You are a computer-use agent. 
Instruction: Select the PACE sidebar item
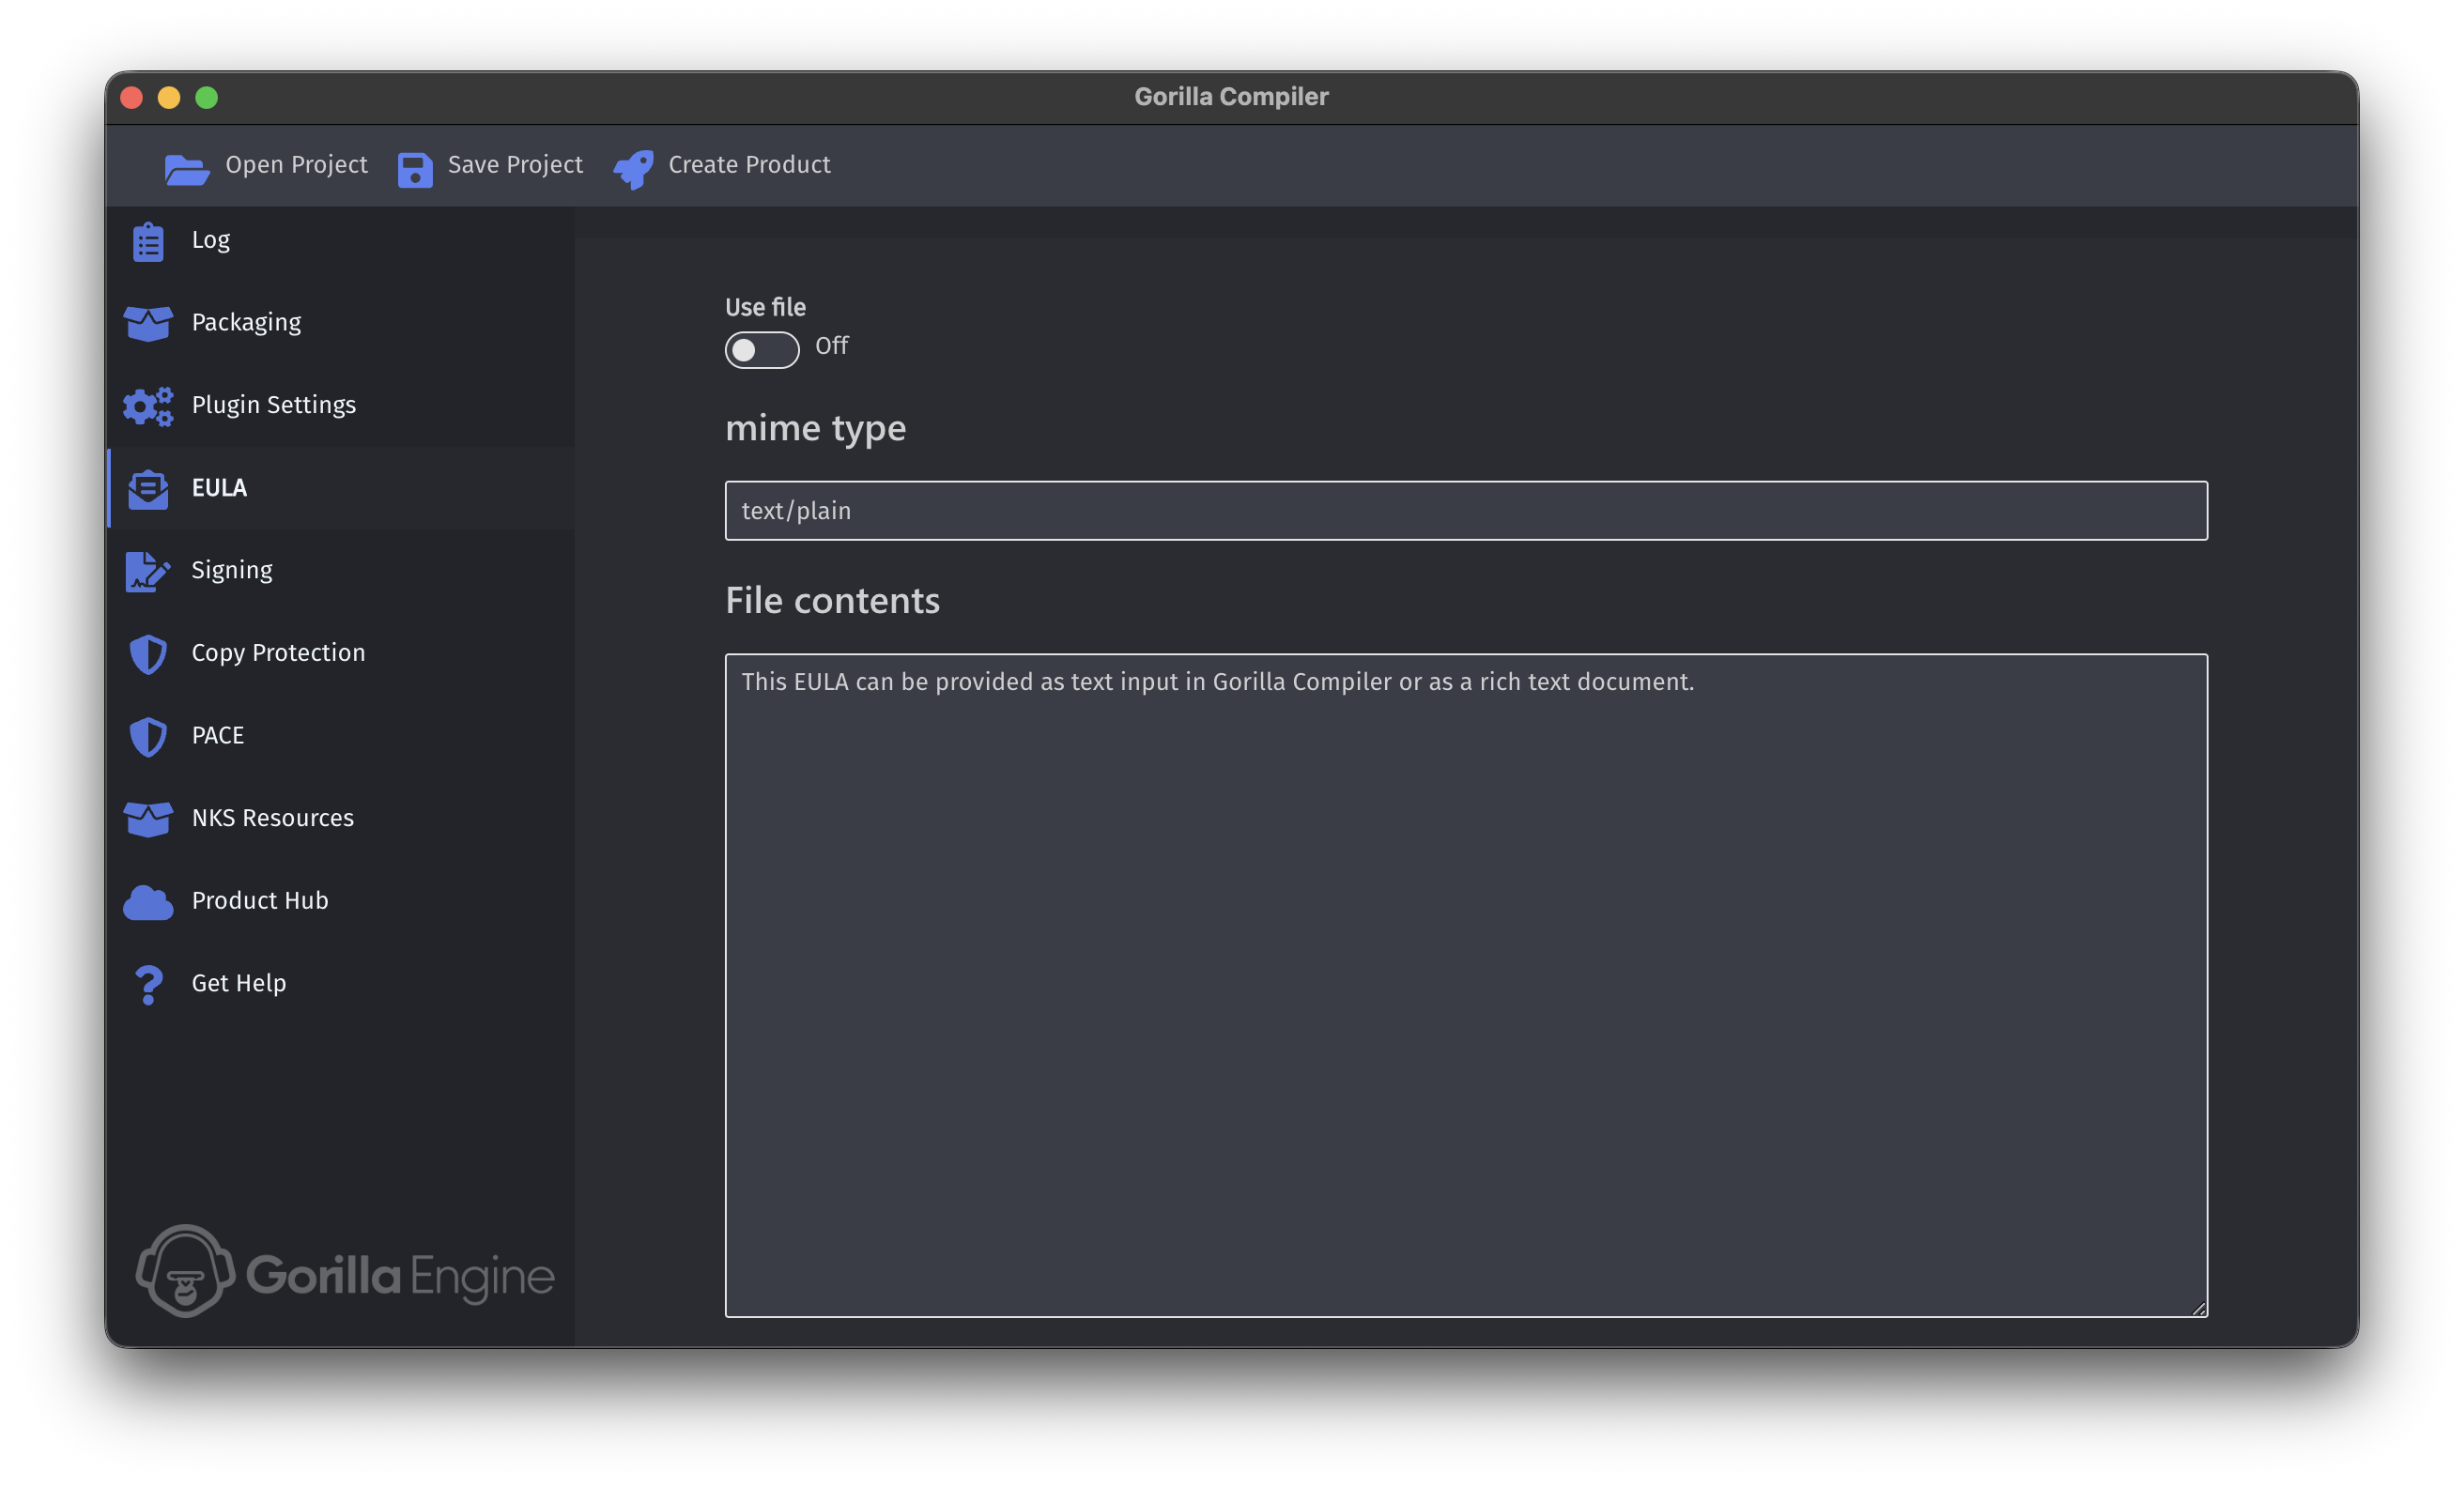(x=341, y=736)
